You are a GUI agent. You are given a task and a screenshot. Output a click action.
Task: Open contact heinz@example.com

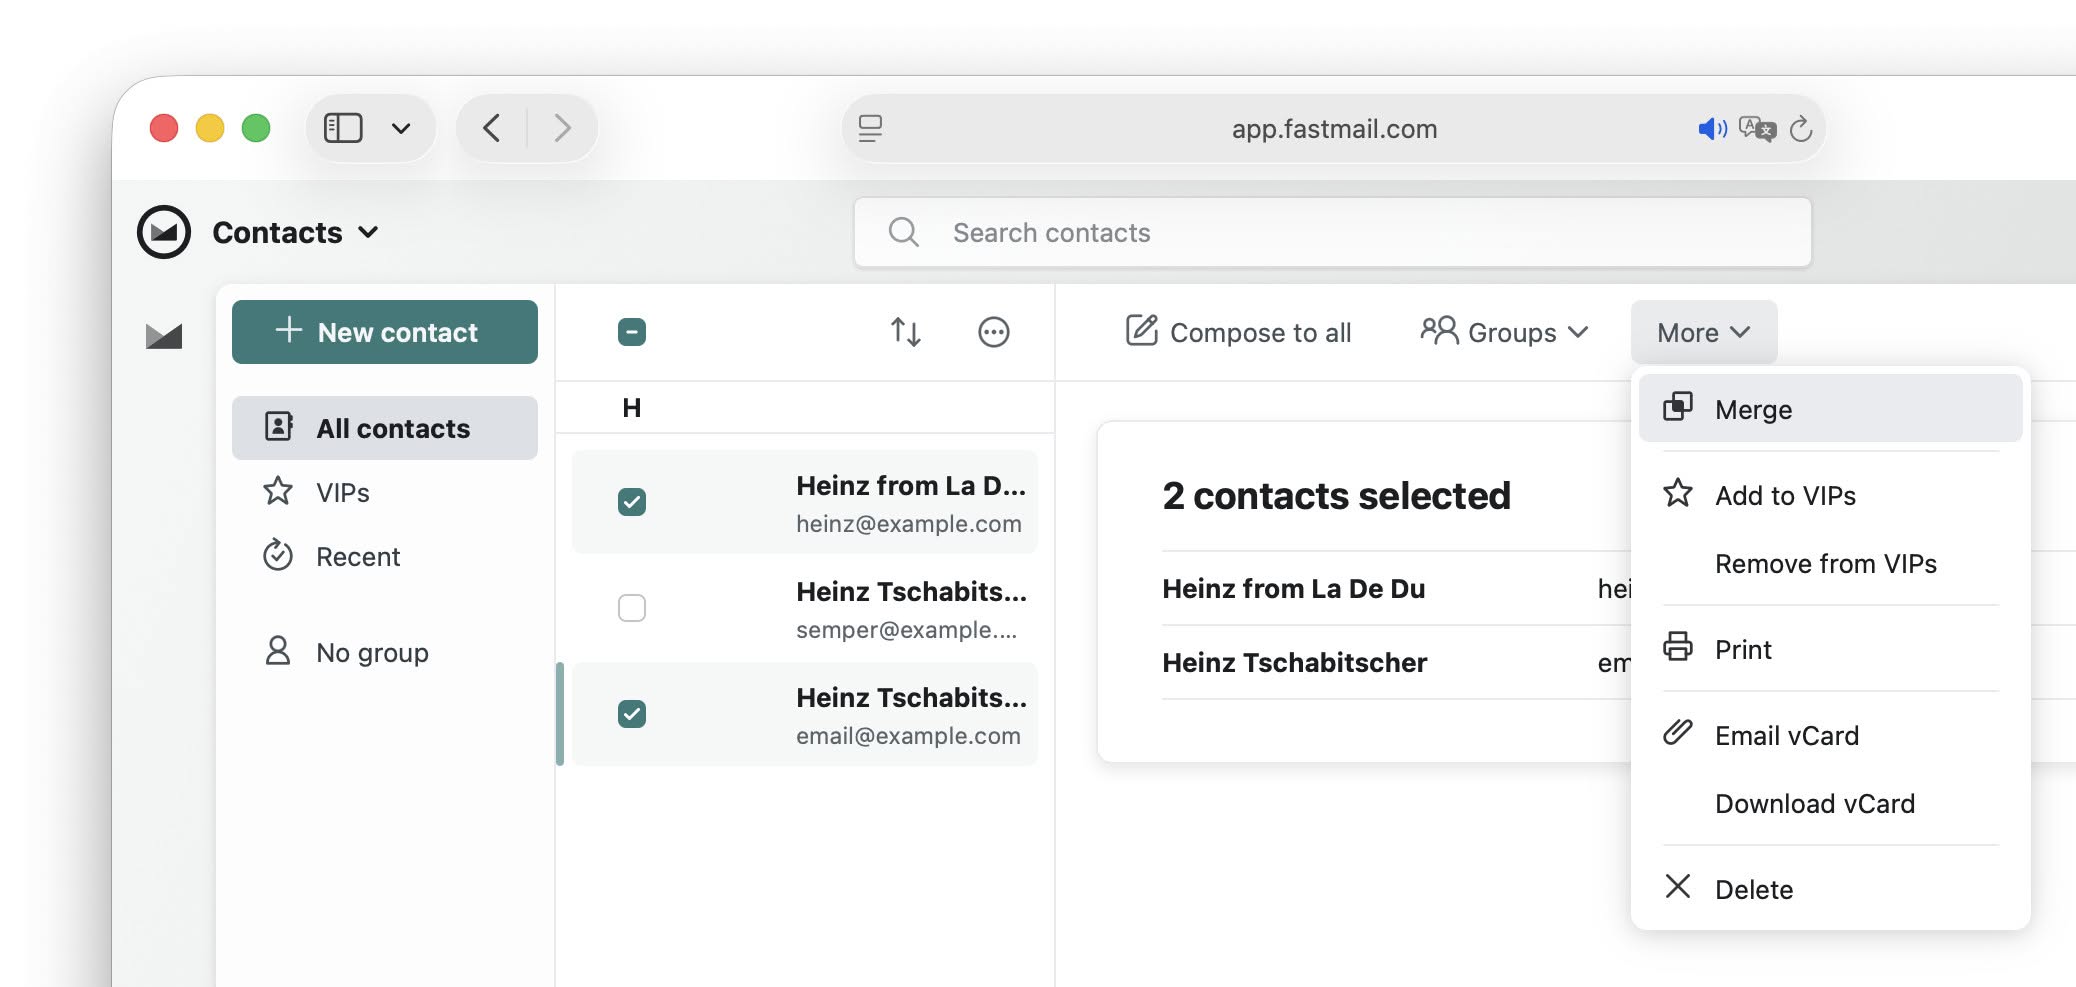click(805, 502)
